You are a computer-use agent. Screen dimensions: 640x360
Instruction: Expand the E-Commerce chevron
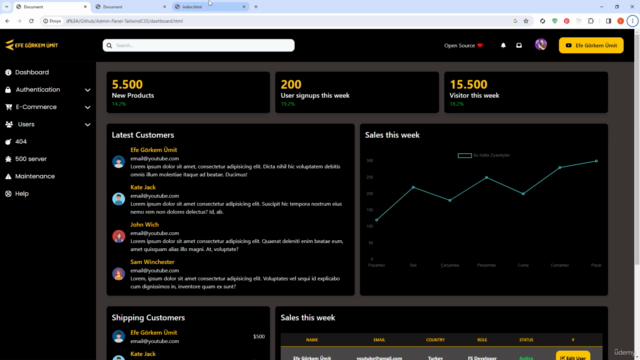pos(87,107)
